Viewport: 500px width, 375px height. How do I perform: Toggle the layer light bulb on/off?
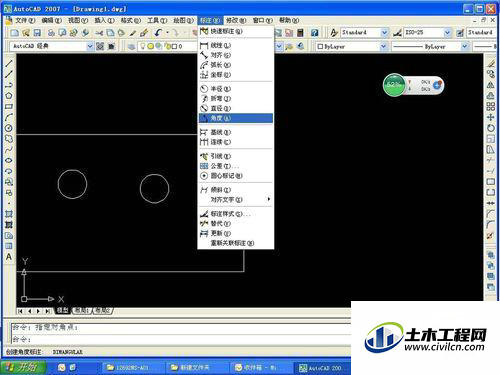coord(143,46)
